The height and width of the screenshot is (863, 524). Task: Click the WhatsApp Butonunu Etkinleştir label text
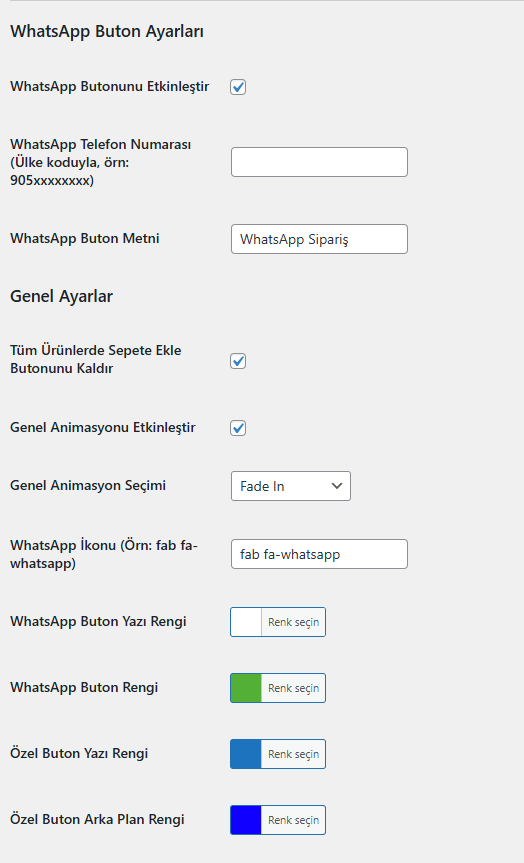pyautogui.click(x=110, y=86)
